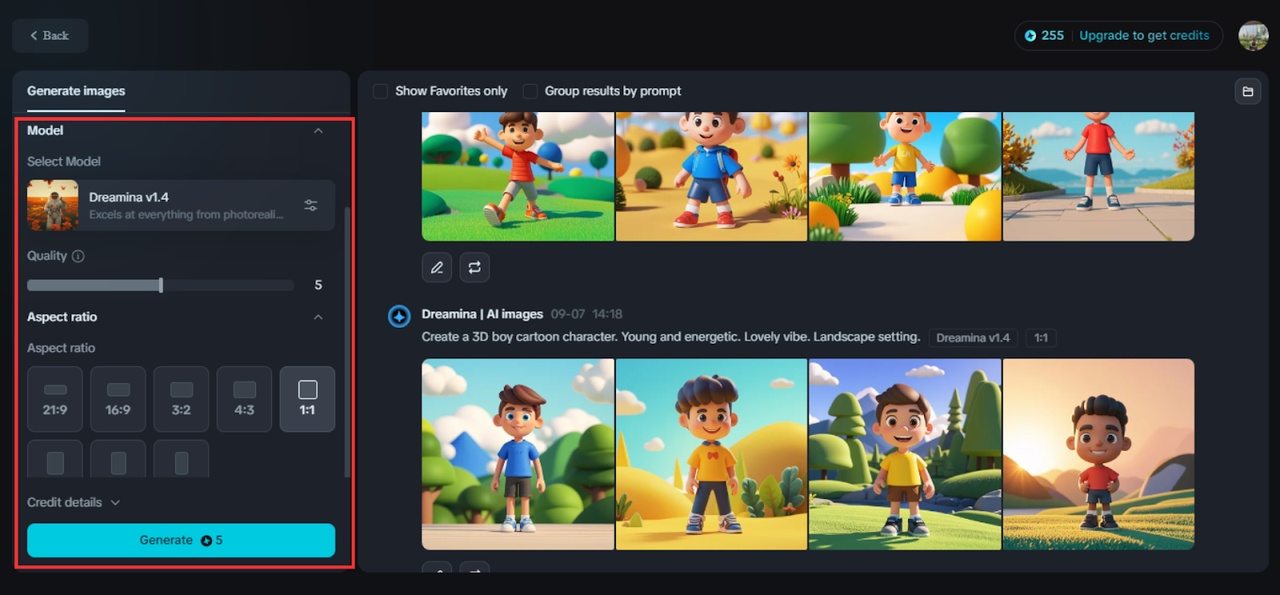Open lower image of boy among pine trees
The width and height of the screenshot is (1280, 595).
905,454
